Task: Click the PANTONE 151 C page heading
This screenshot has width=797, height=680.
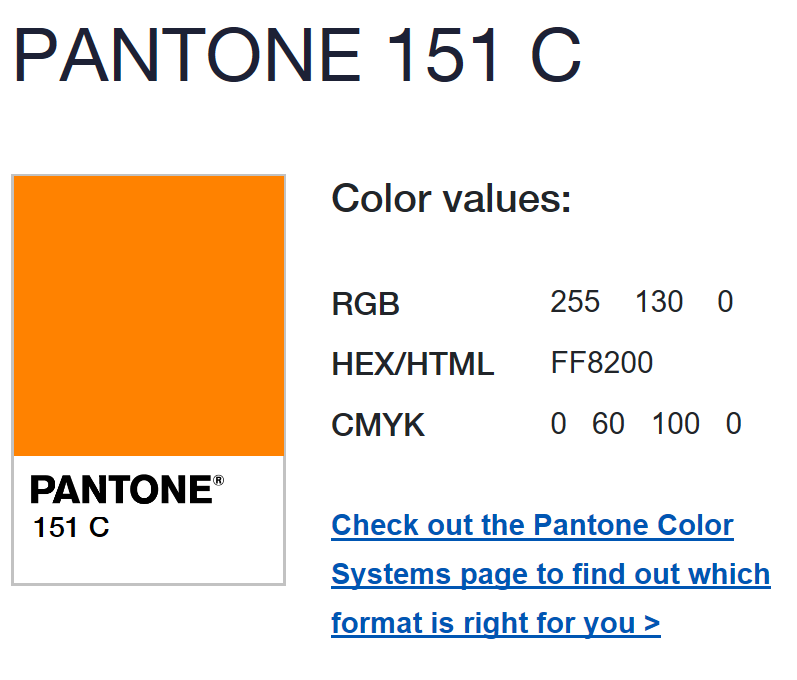Action: point(297,55)
